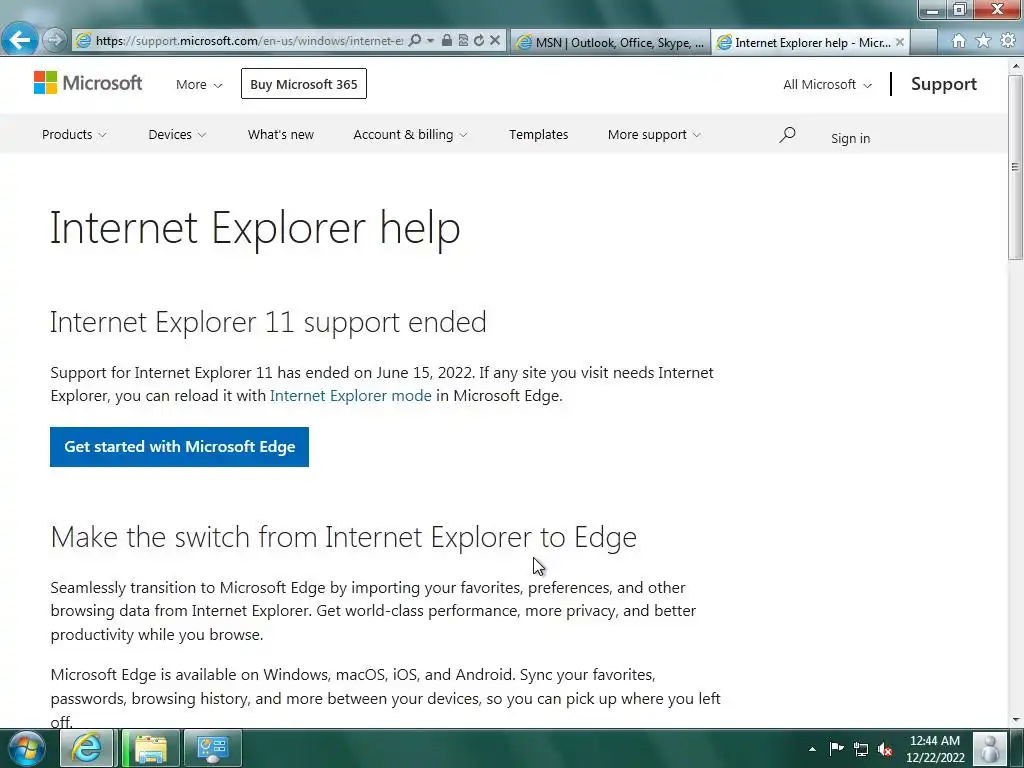
Task: Click the page scrollbar down arrow
Action: tap(1016, 720)
